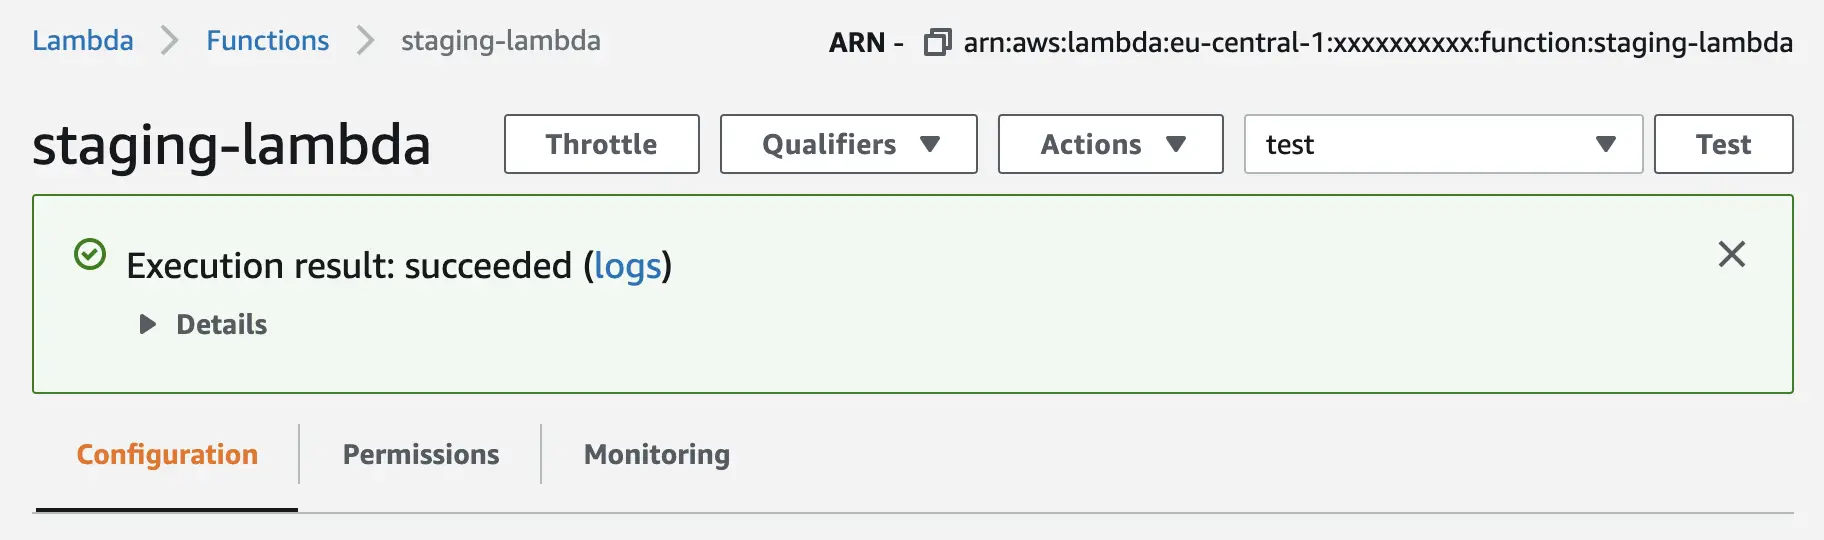This screenshot has width=1824, height=540.
Task: Click the test selector arrow icon
Action: click(1605, 144)
